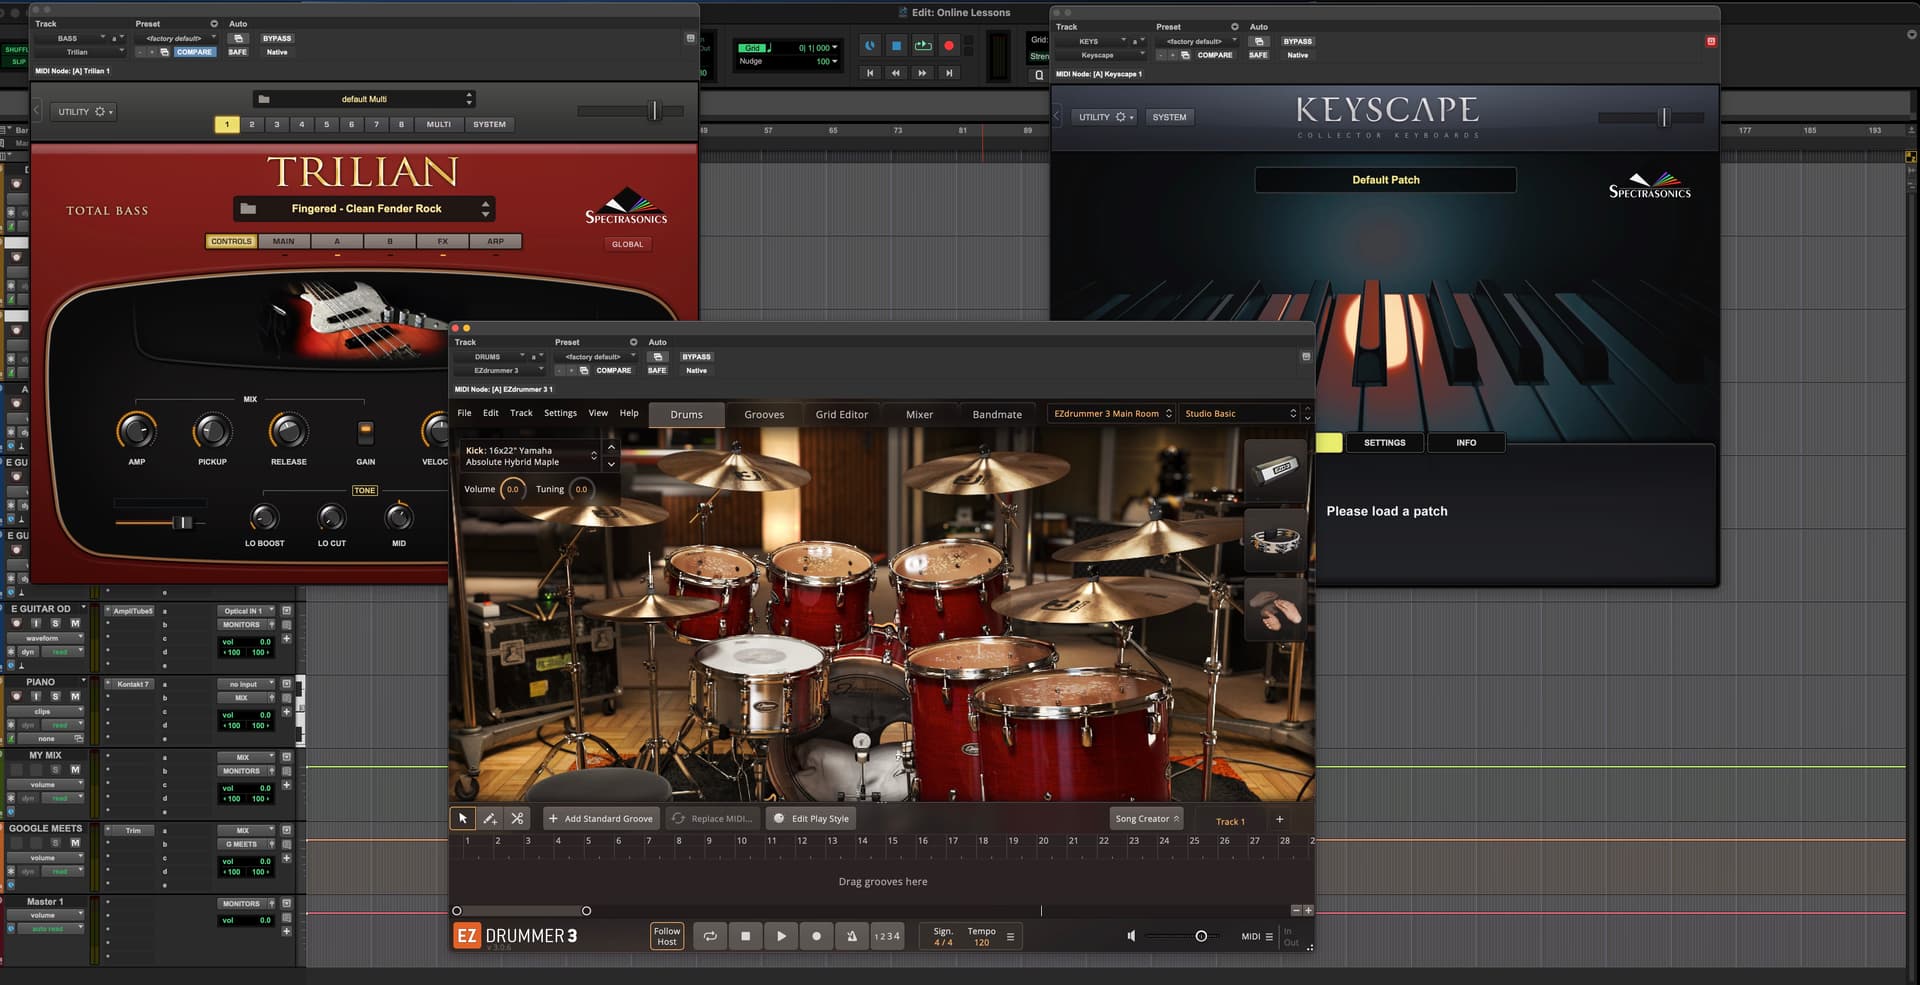Open the Trilian UTILITY menu
The width and height of the screenshot is (1920, 985).
click(x=85, y=112)
